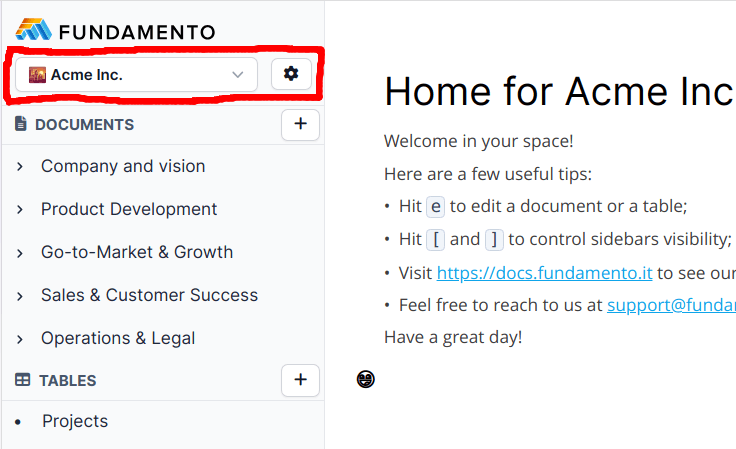Expand Company and vision chevron
Viewport: 736px width, 449px height.
(20, 167)
